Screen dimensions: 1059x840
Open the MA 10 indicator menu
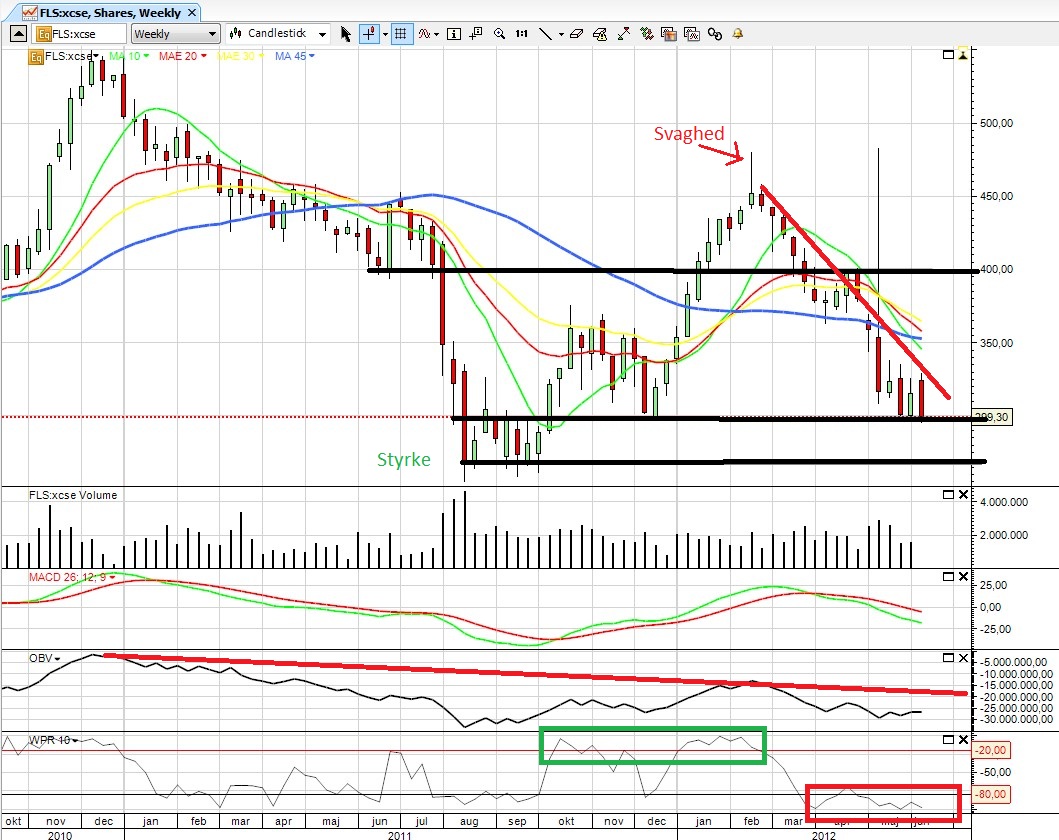coord(129,56)
